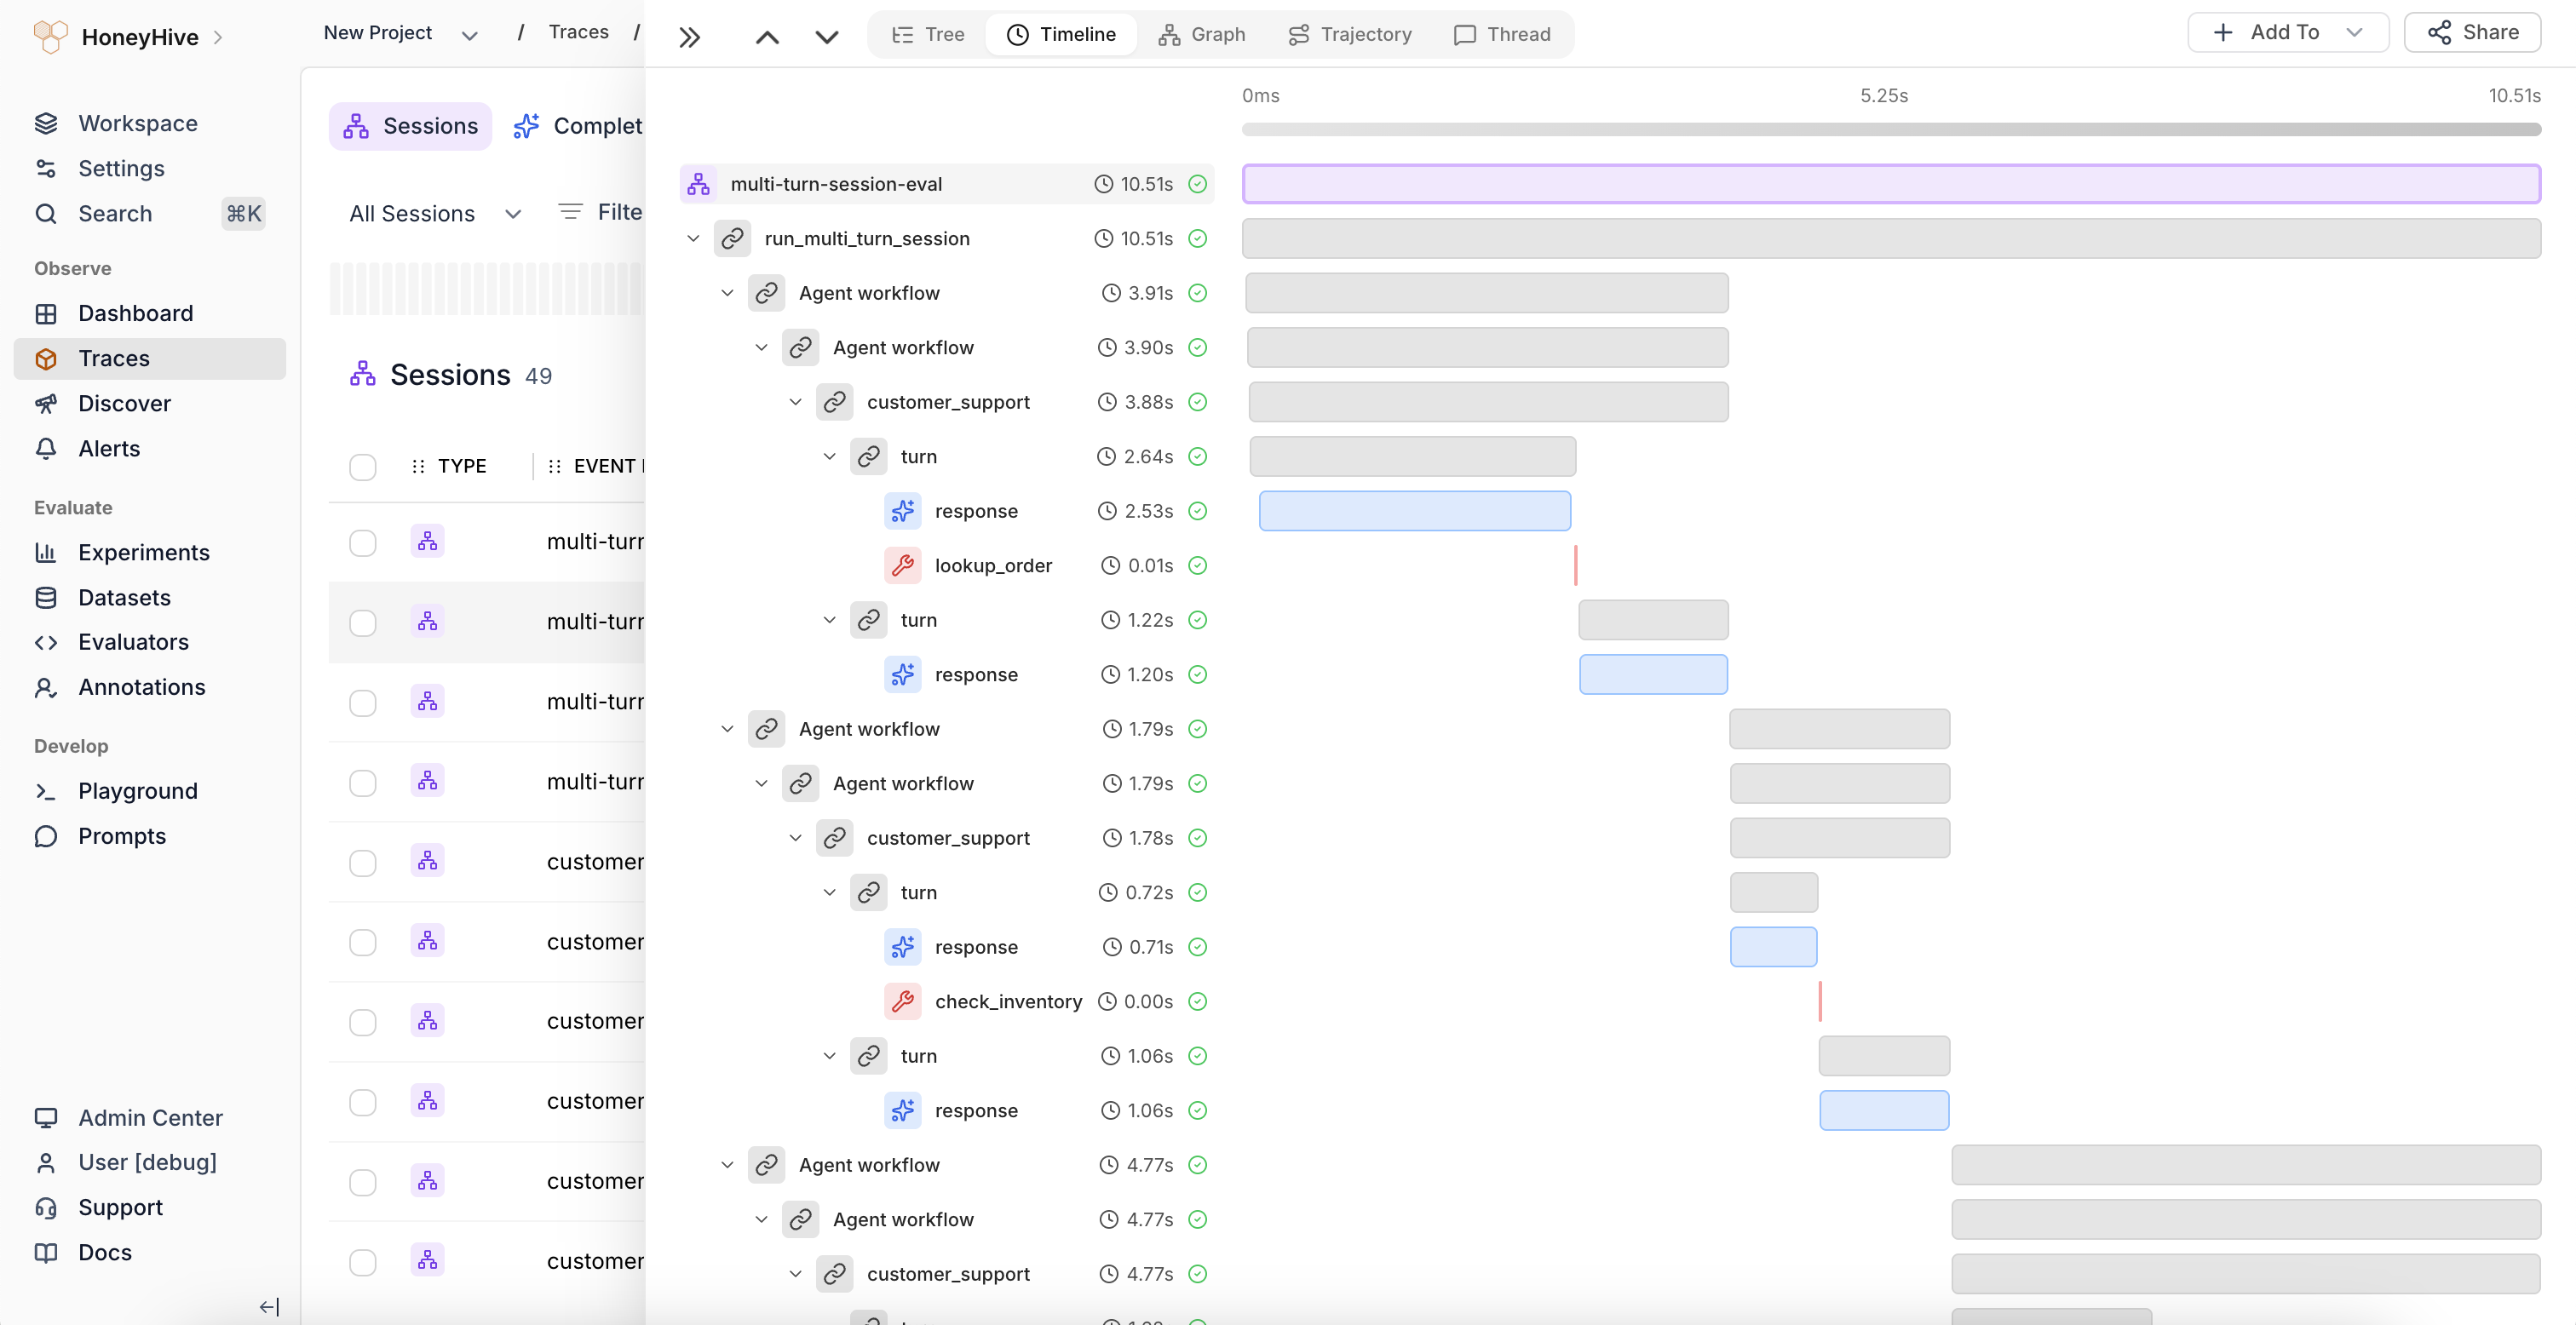Image resolution: width=2576 pixels, height=1325 pixels.
Task: Collapse the sidebar with the arrow icon
Action: pos(269,1306)
